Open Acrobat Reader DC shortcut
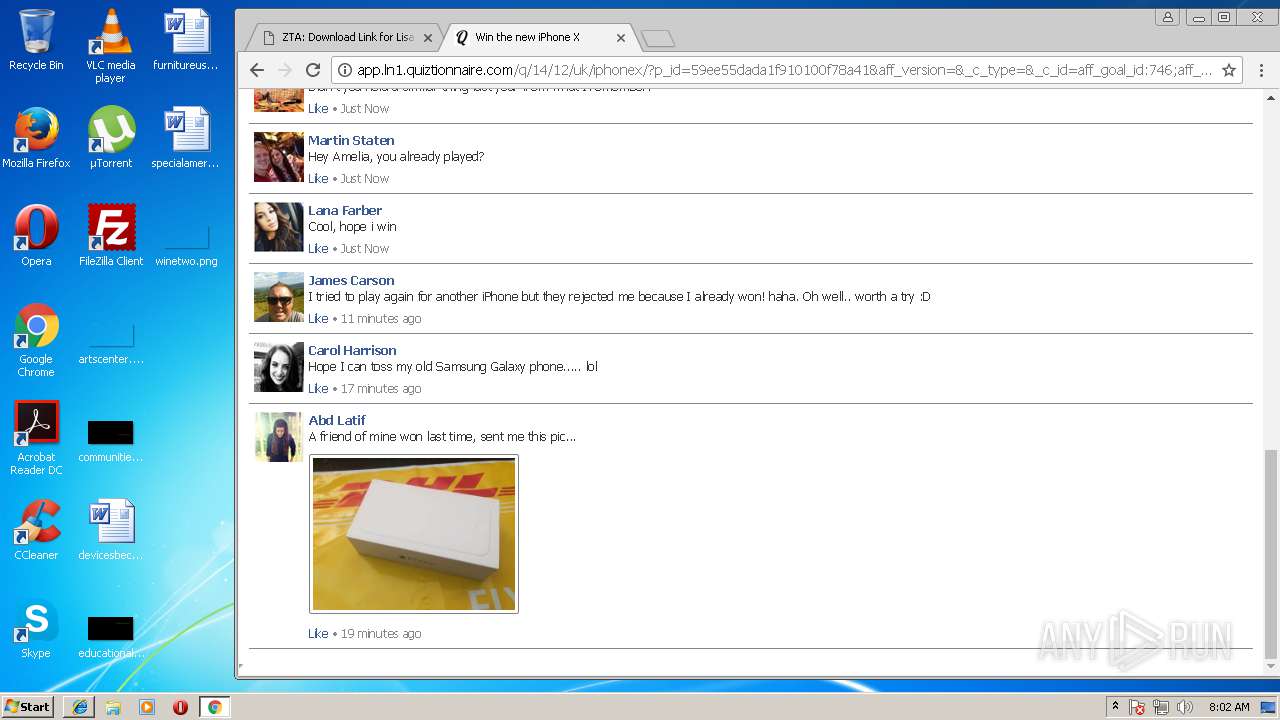The width and height of the screenshot is (1280, 720). pos(36,438)
